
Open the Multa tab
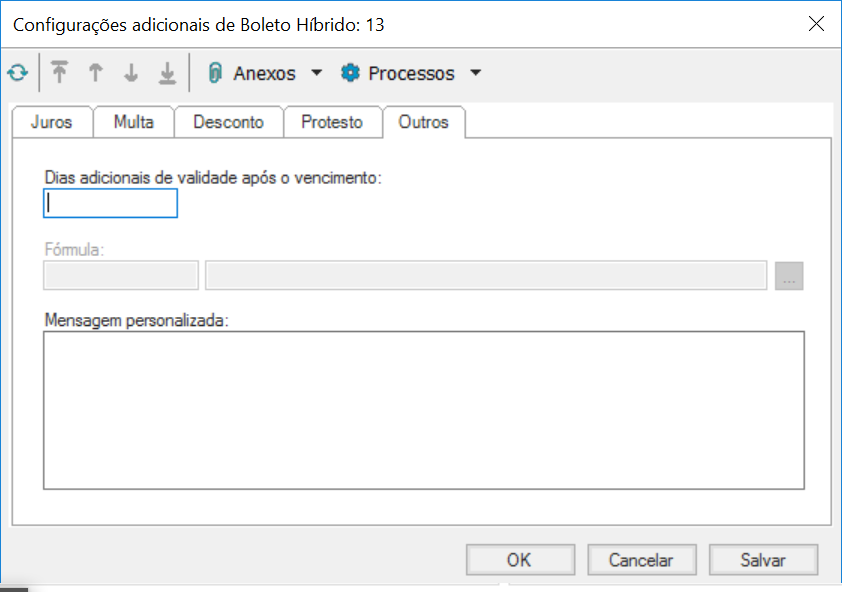134,122
